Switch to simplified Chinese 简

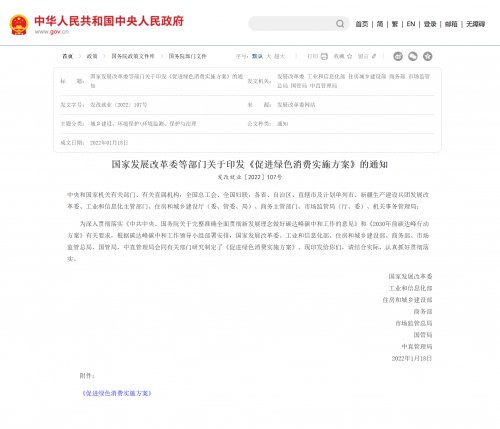point(380,24)
